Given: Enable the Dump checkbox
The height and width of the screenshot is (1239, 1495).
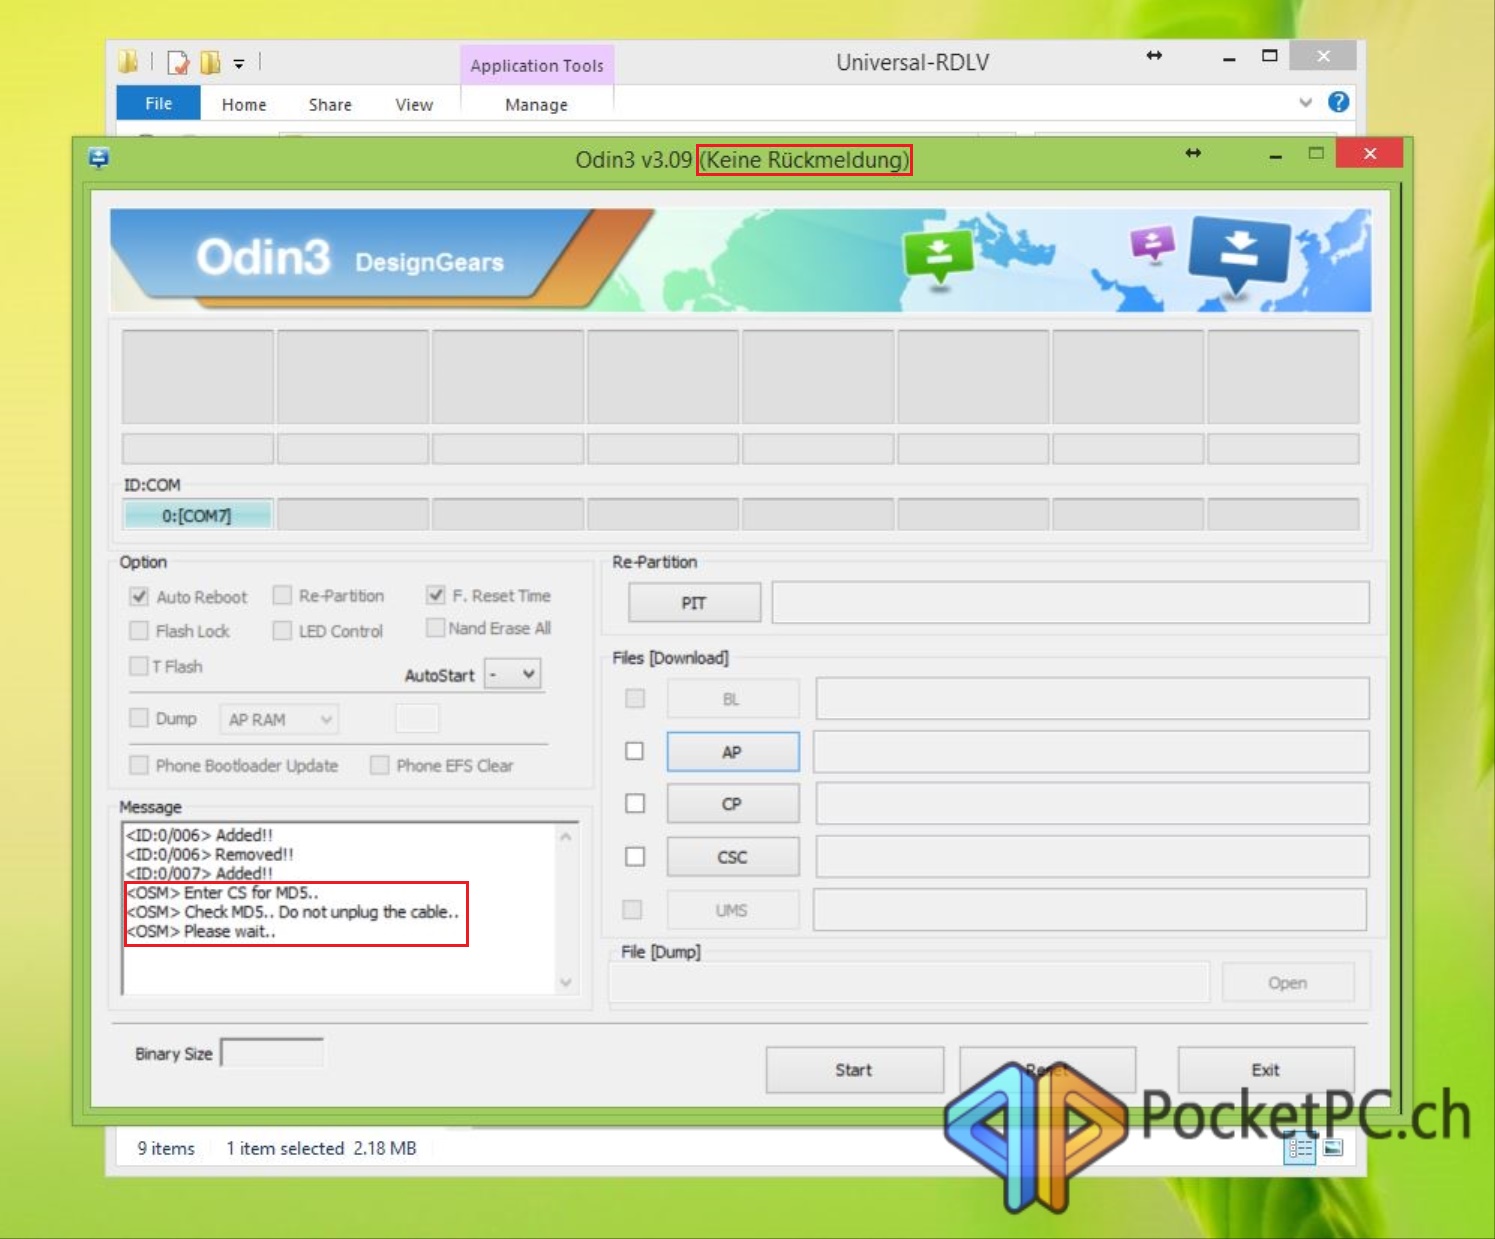Looking at the screenshot, I should pos(139,717).
